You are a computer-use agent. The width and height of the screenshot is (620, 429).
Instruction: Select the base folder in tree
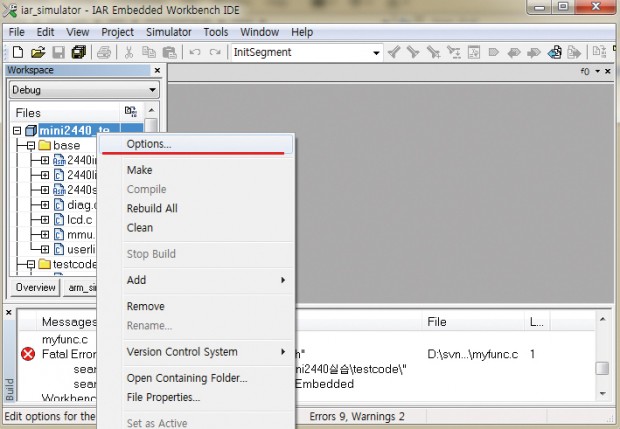pyautogui.click(x=66, y=146)
